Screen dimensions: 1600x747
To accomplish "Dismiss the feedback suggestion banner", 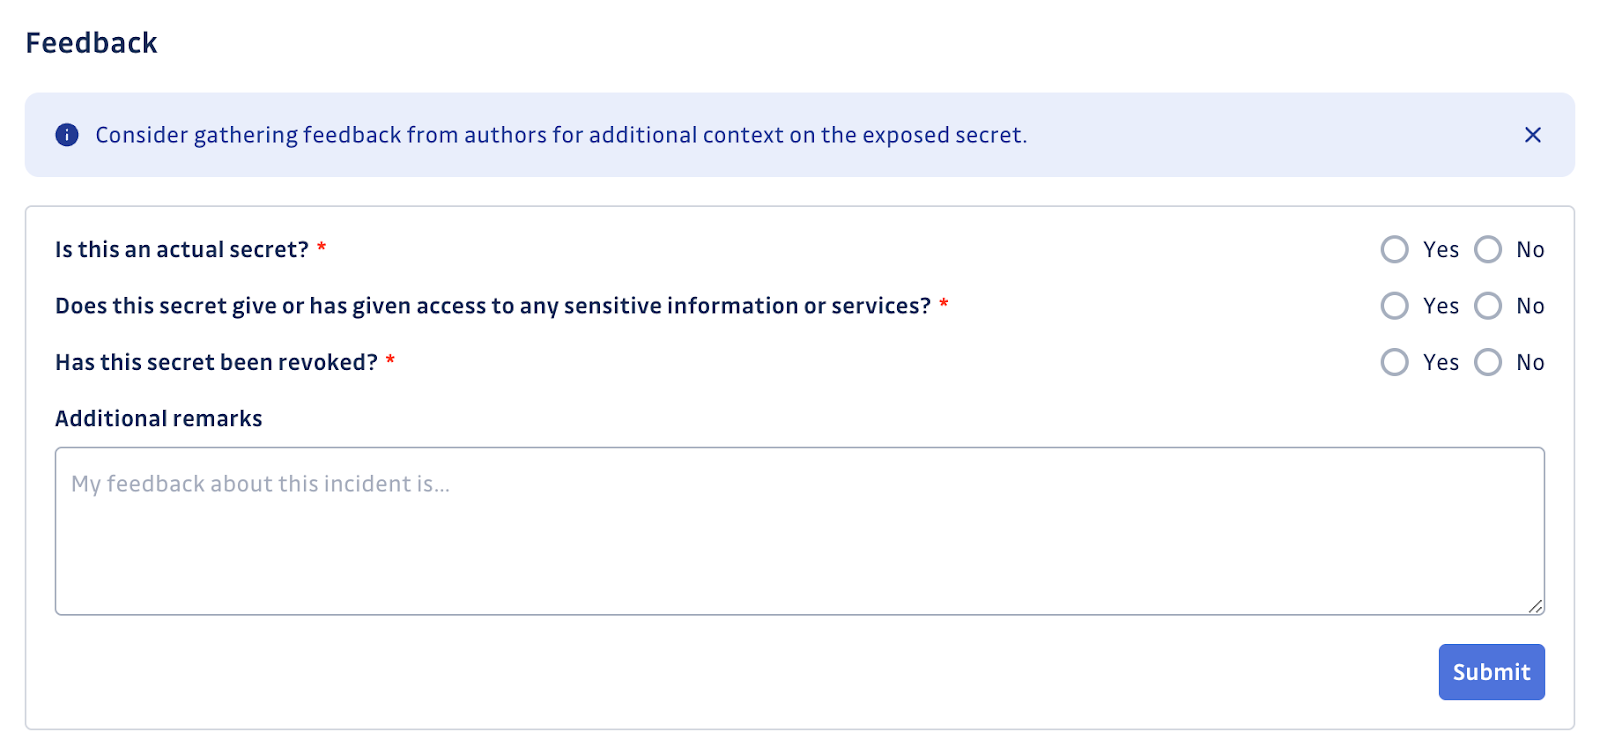I will point(1532,134).
